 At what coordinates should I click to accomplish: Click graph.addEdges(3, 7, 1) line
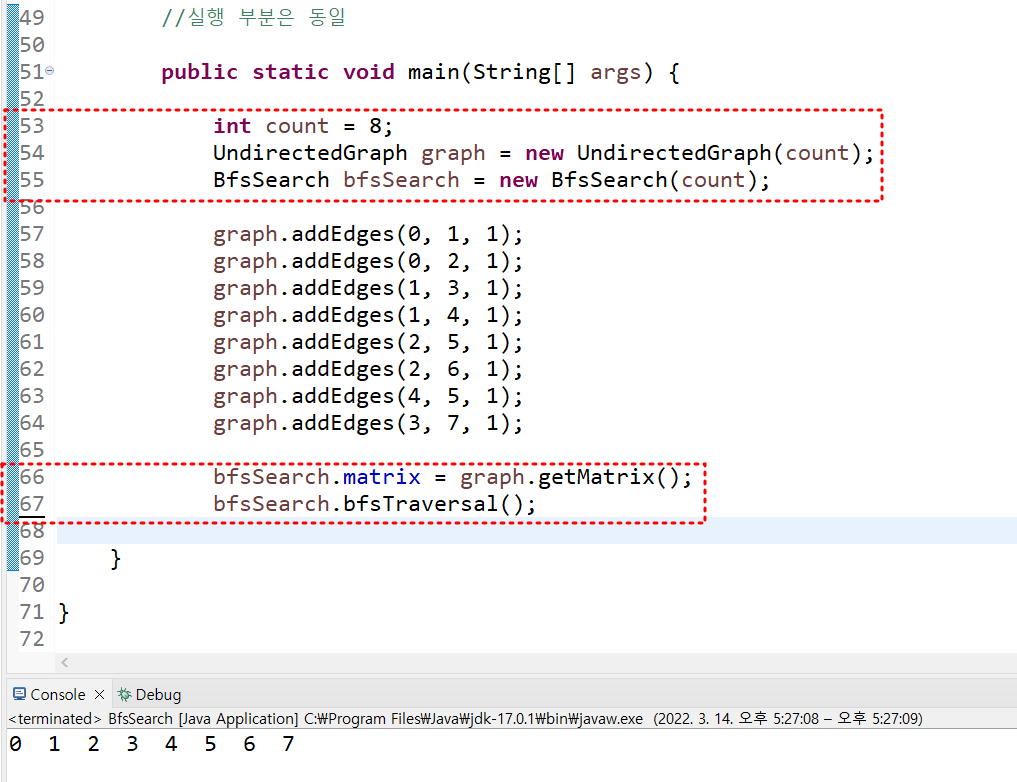click(368, 423)
